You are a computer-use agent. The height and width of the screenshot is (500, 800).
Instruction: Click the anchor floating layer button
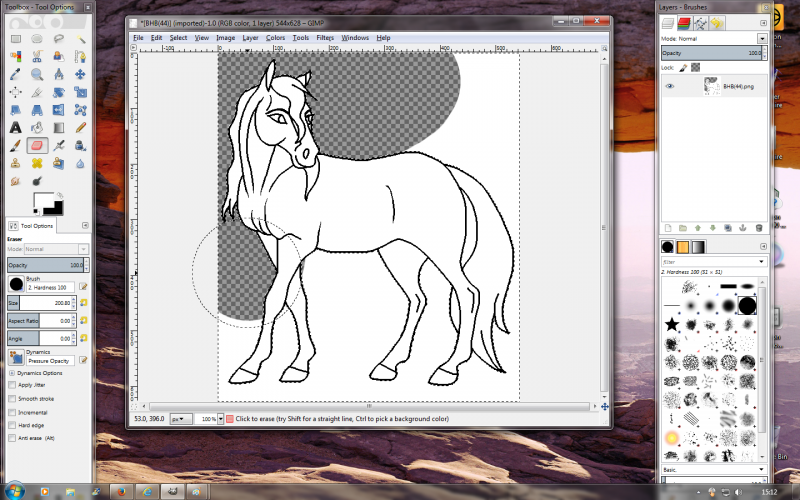(743, 228)
